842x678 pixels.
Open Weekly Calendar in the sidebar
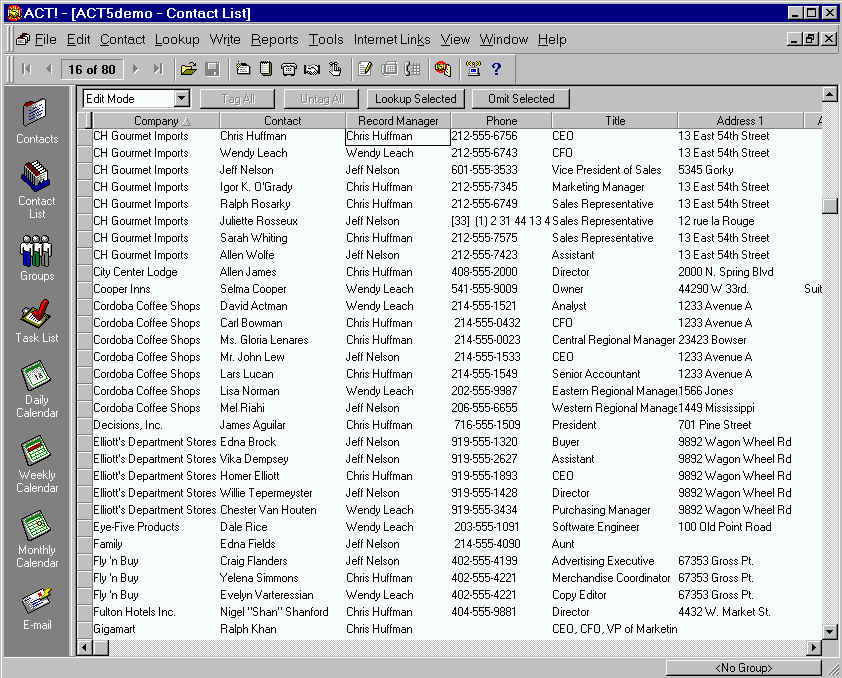[37, 465]
